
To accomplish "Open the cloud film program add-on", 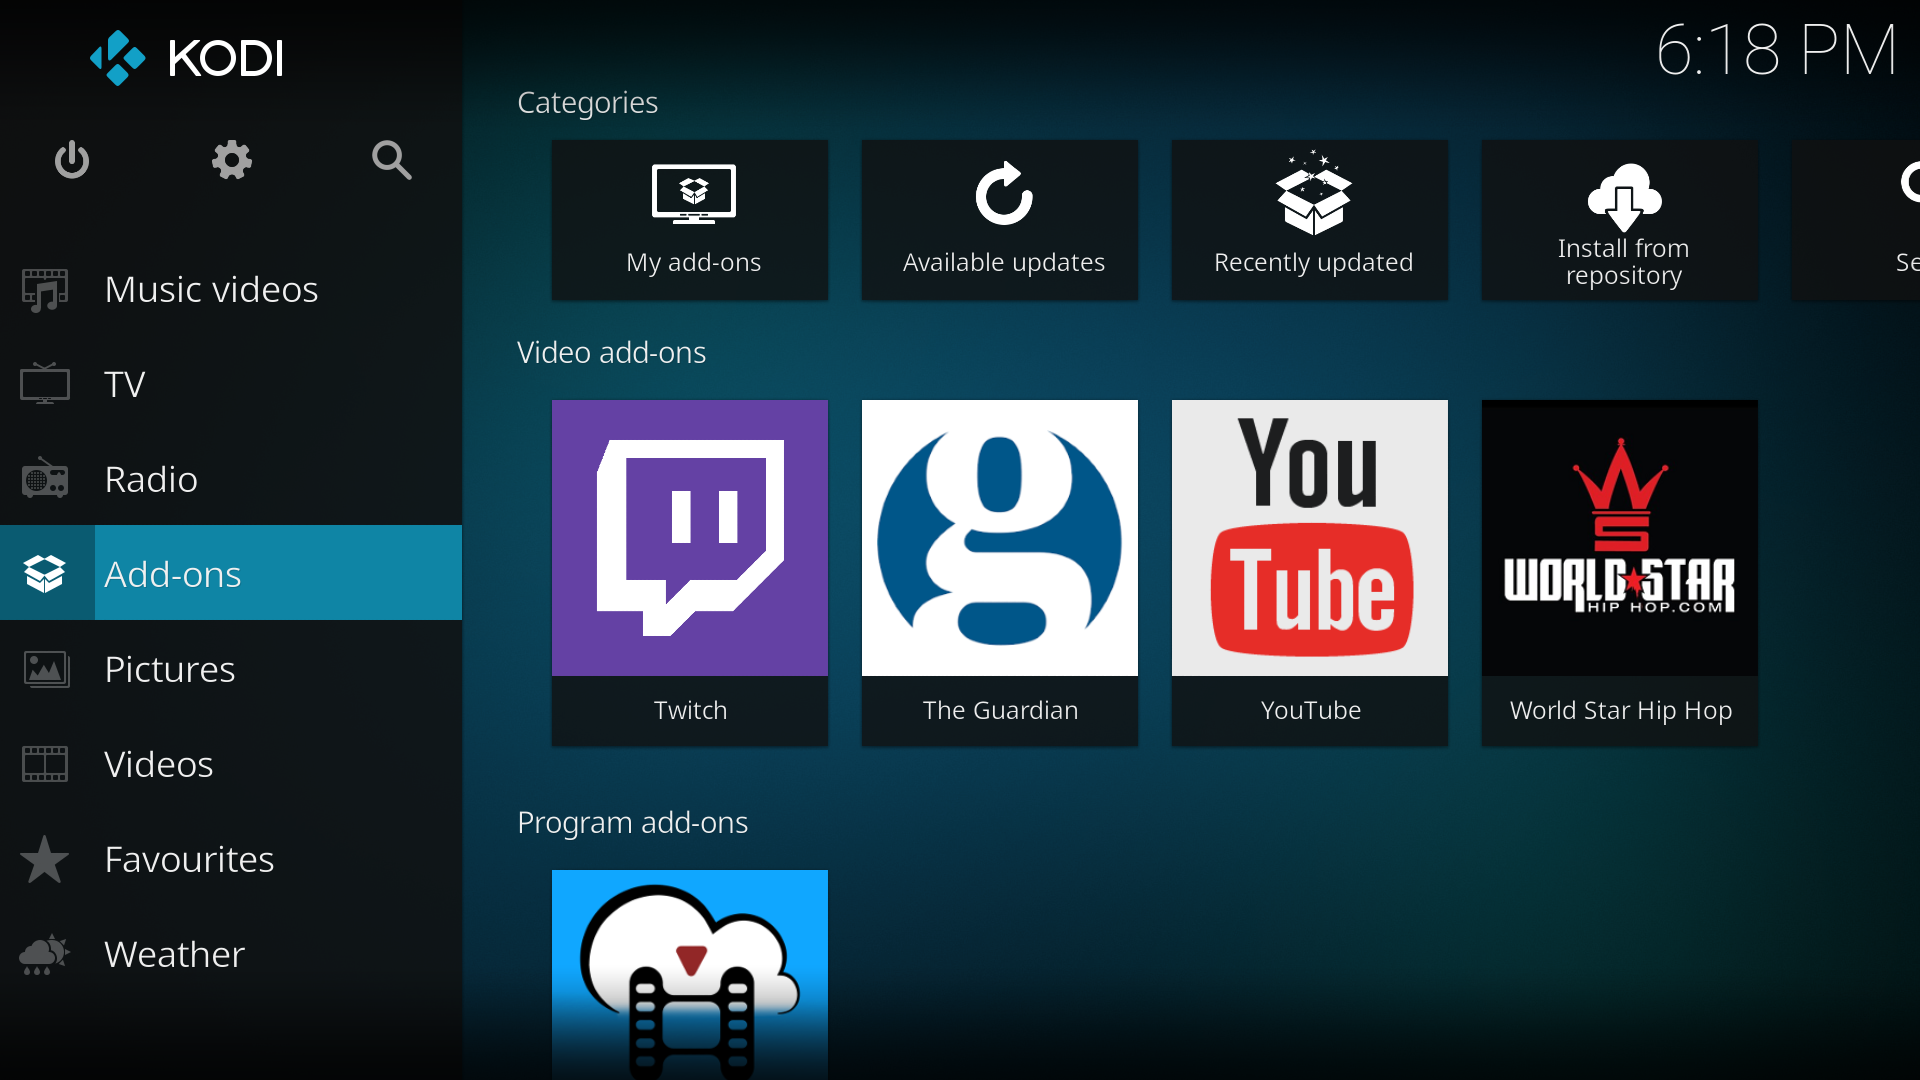I will click(x=690, y=974).
